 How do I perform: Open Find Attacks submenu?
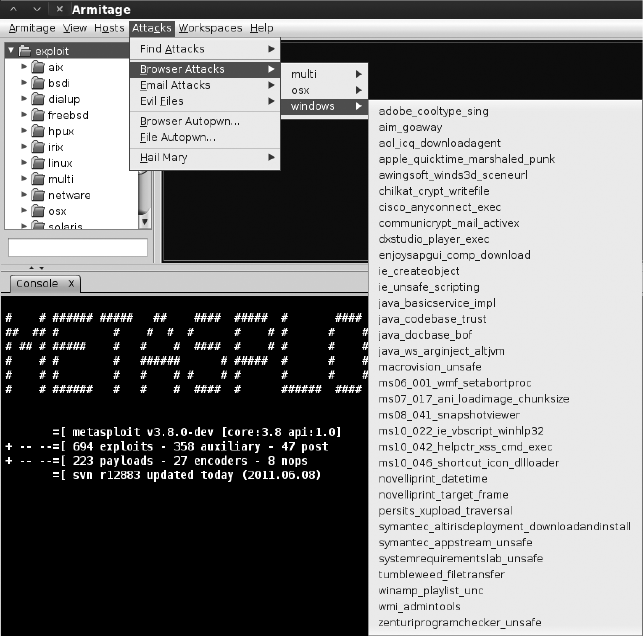click(x=205, y=49)
